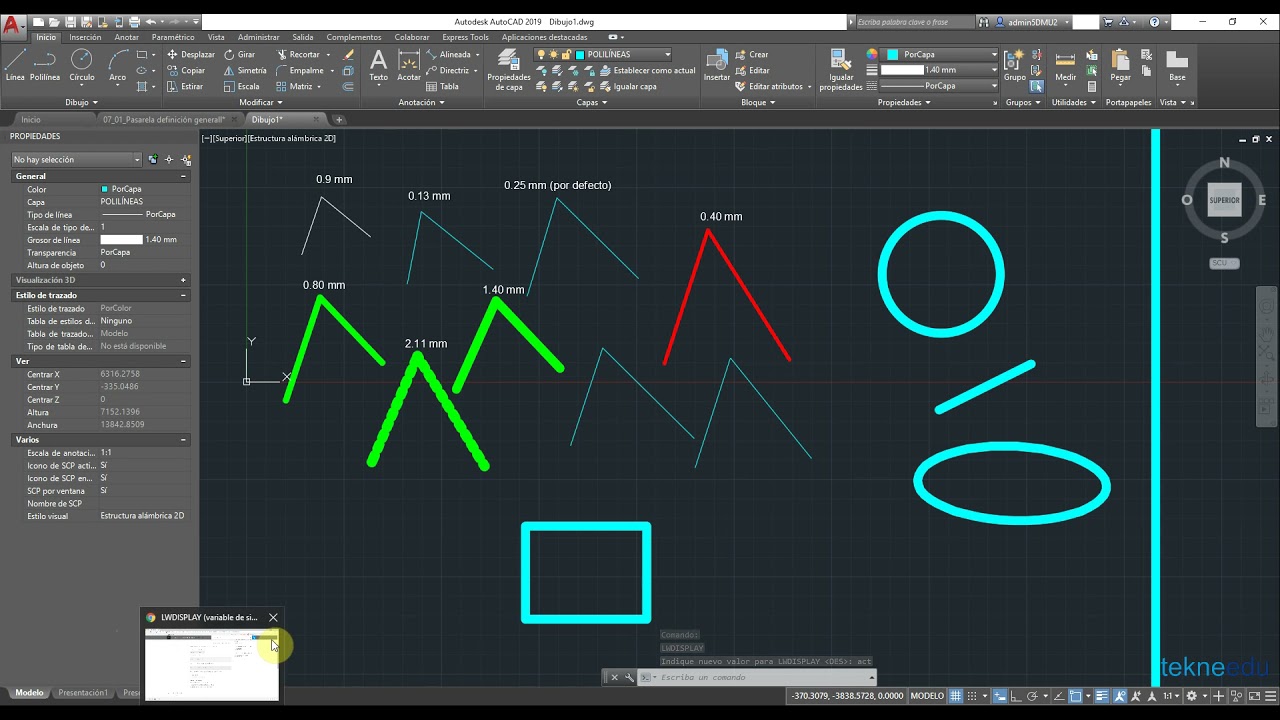Click the LWDISPLAY browser preview thumbnail
Screen dimensions: 1280x720
(x=212, y=665)
